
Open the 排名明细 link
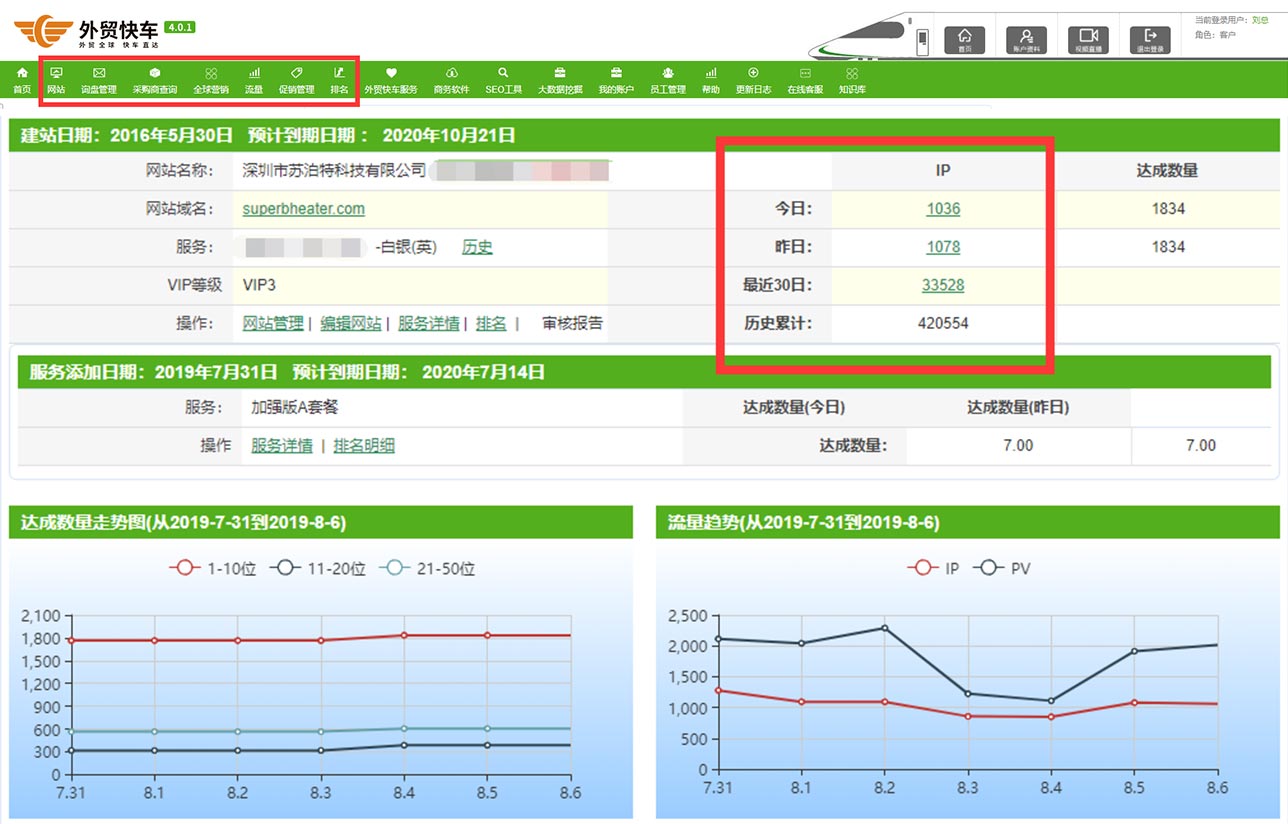tap(364, 445)
